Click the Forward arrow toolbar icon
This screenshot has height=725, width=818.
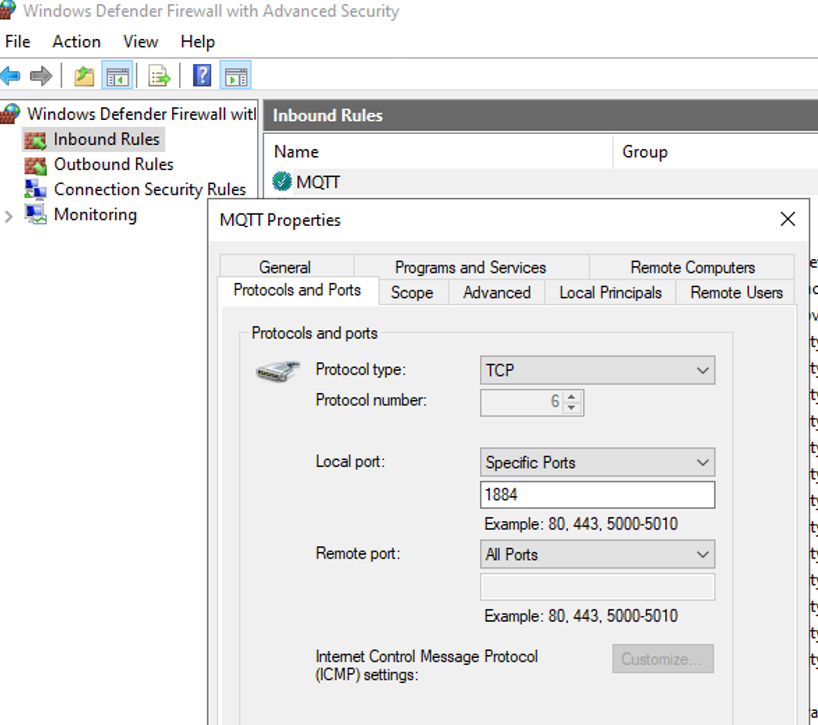click(41, 76)
